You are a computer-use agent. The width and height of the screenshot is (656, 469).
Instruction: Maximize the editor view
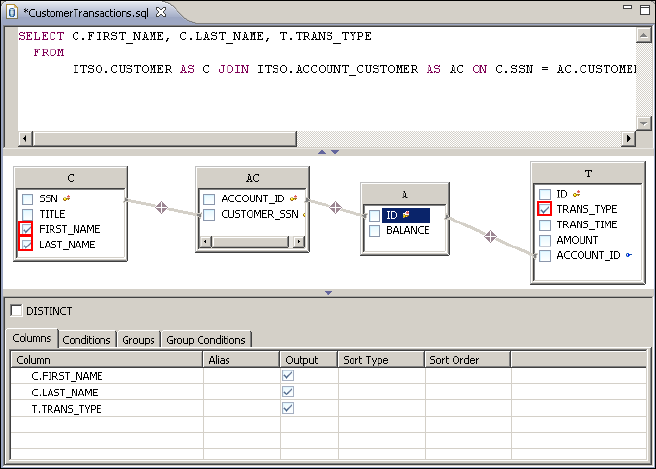tap(645, 10)
